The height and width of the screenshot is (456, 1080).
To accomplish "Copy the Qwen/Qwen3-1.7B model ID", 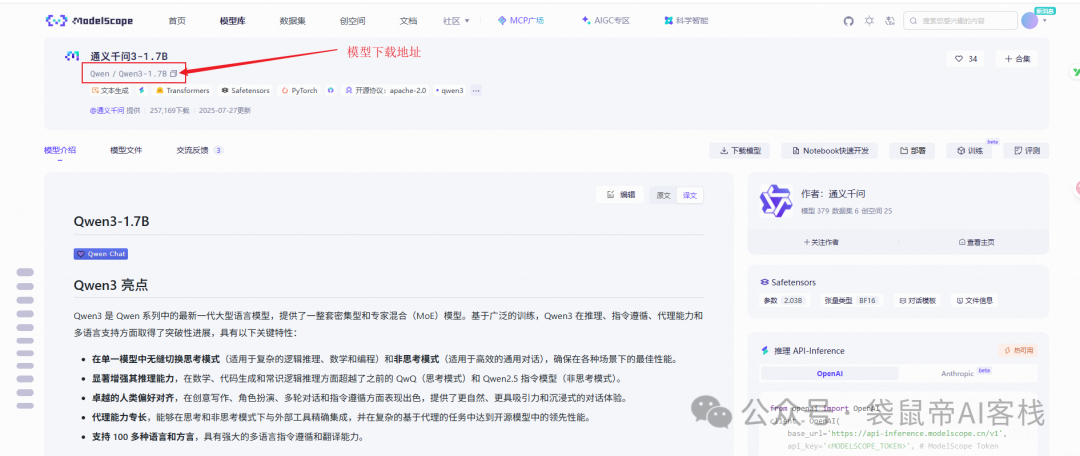I will pos(174,73).
